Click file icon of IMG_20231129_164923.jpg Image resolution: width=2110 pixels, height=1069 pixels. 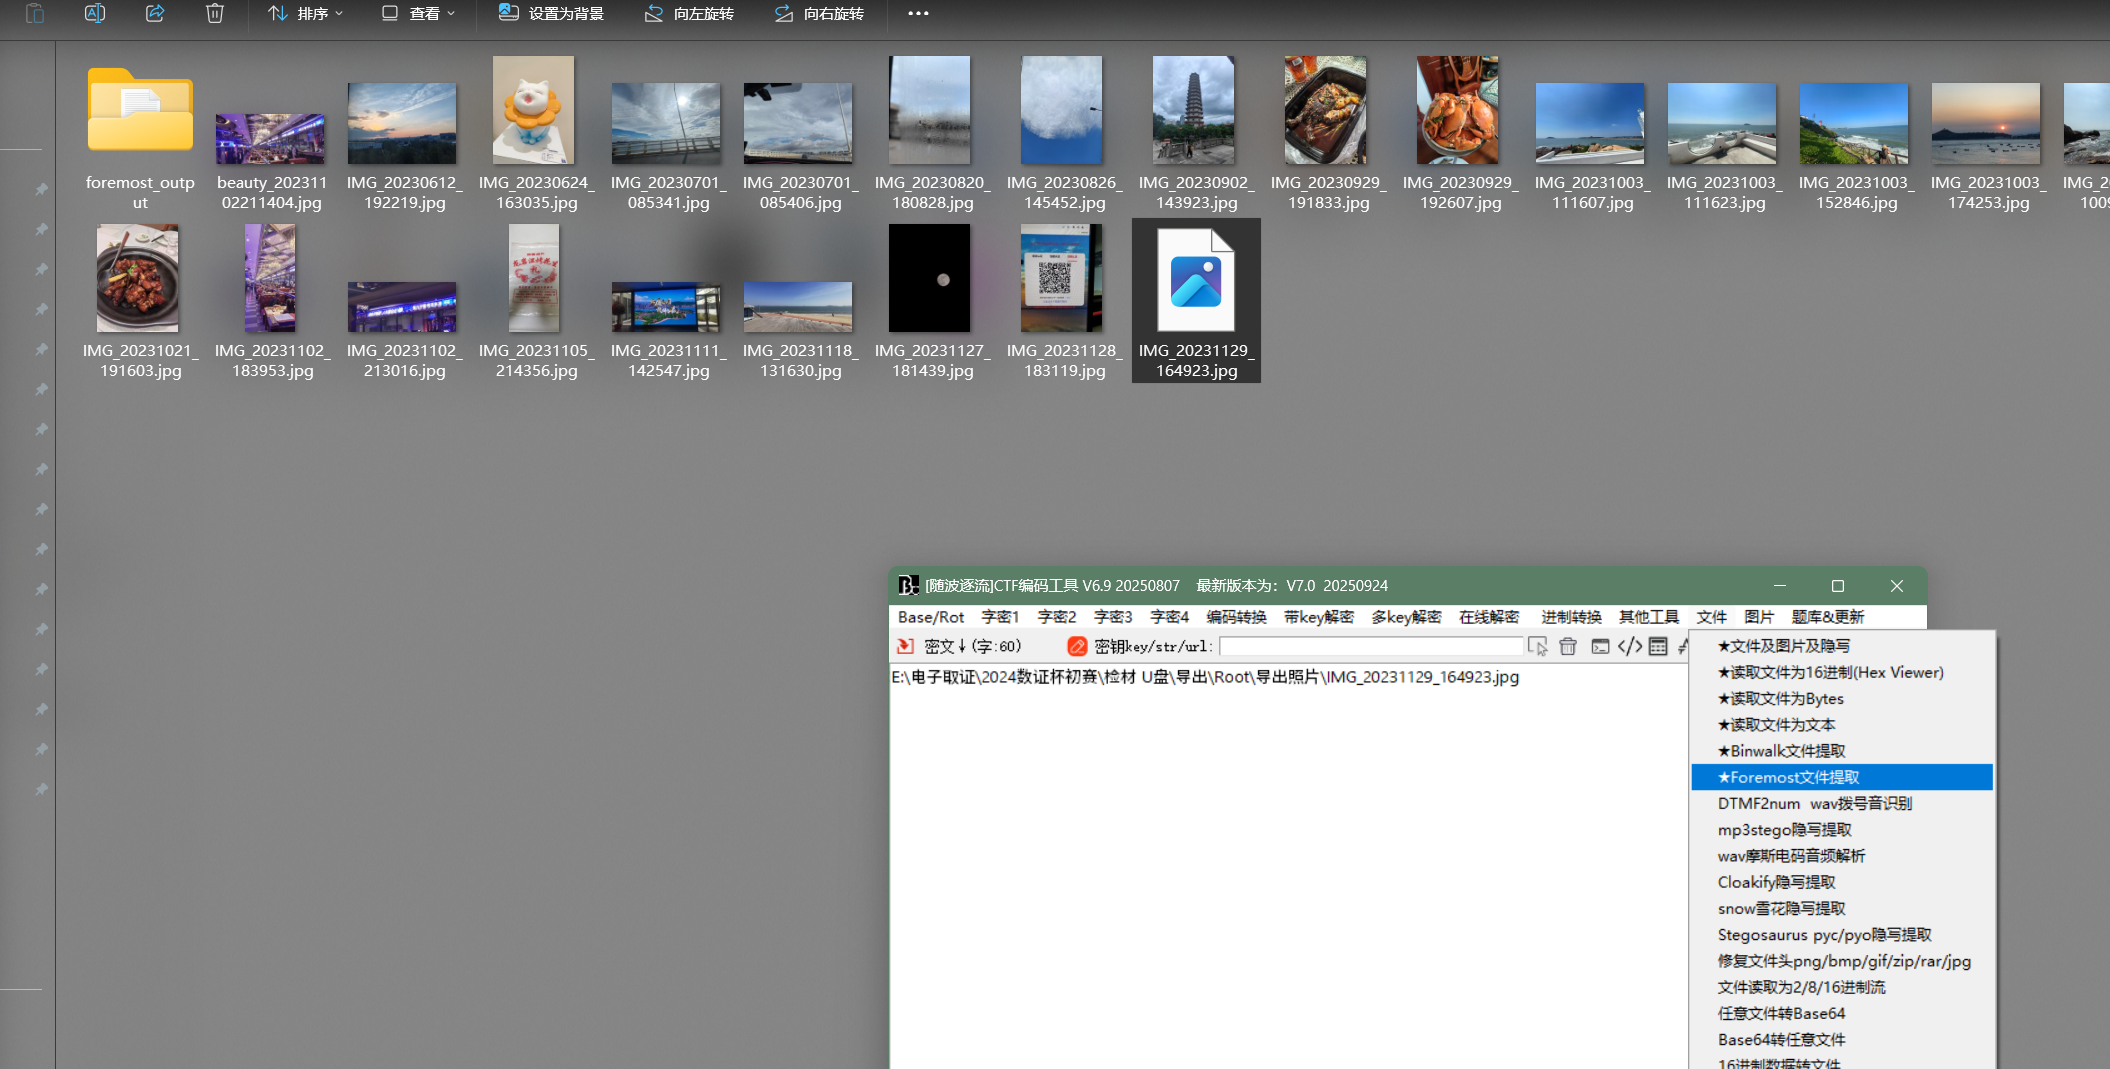(x=1196, y=280)
